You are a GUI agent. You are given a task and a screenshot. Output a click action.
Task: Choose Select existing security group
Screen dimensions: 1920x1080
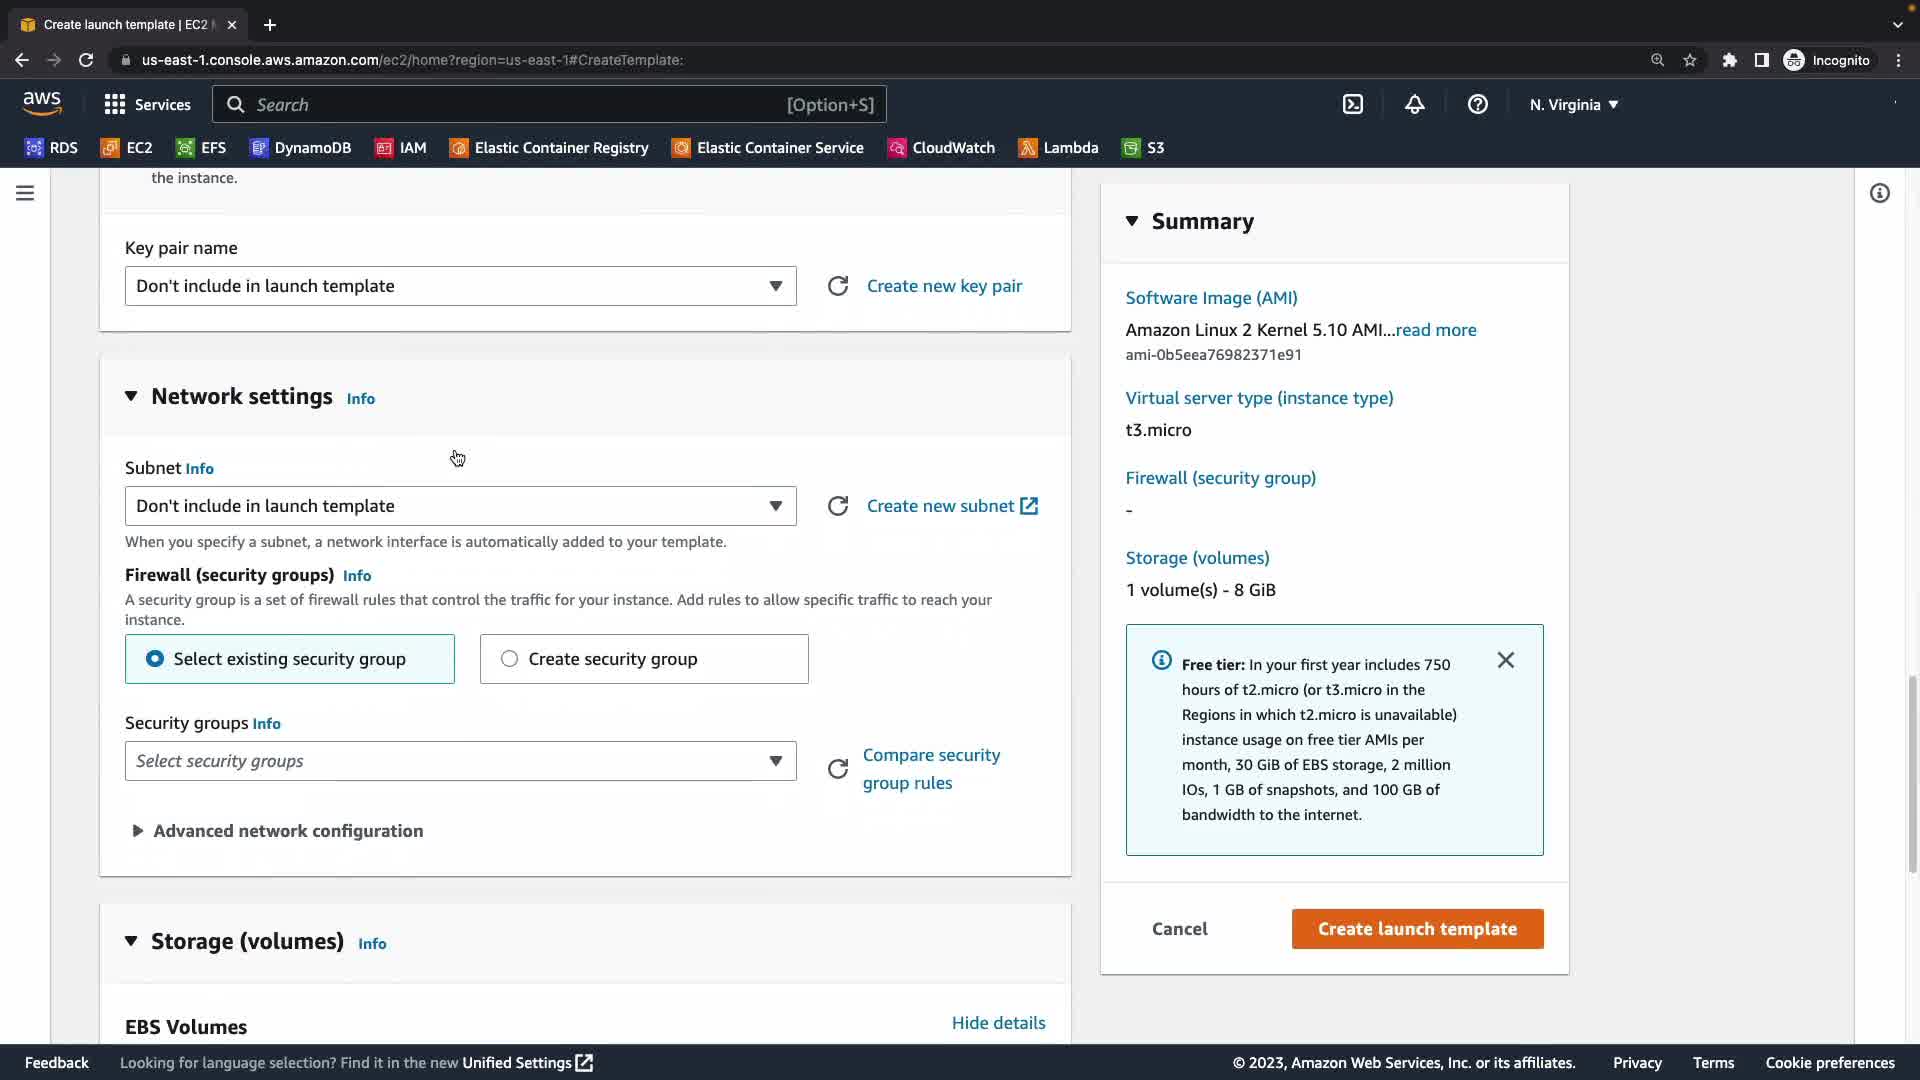pos(289,659)
